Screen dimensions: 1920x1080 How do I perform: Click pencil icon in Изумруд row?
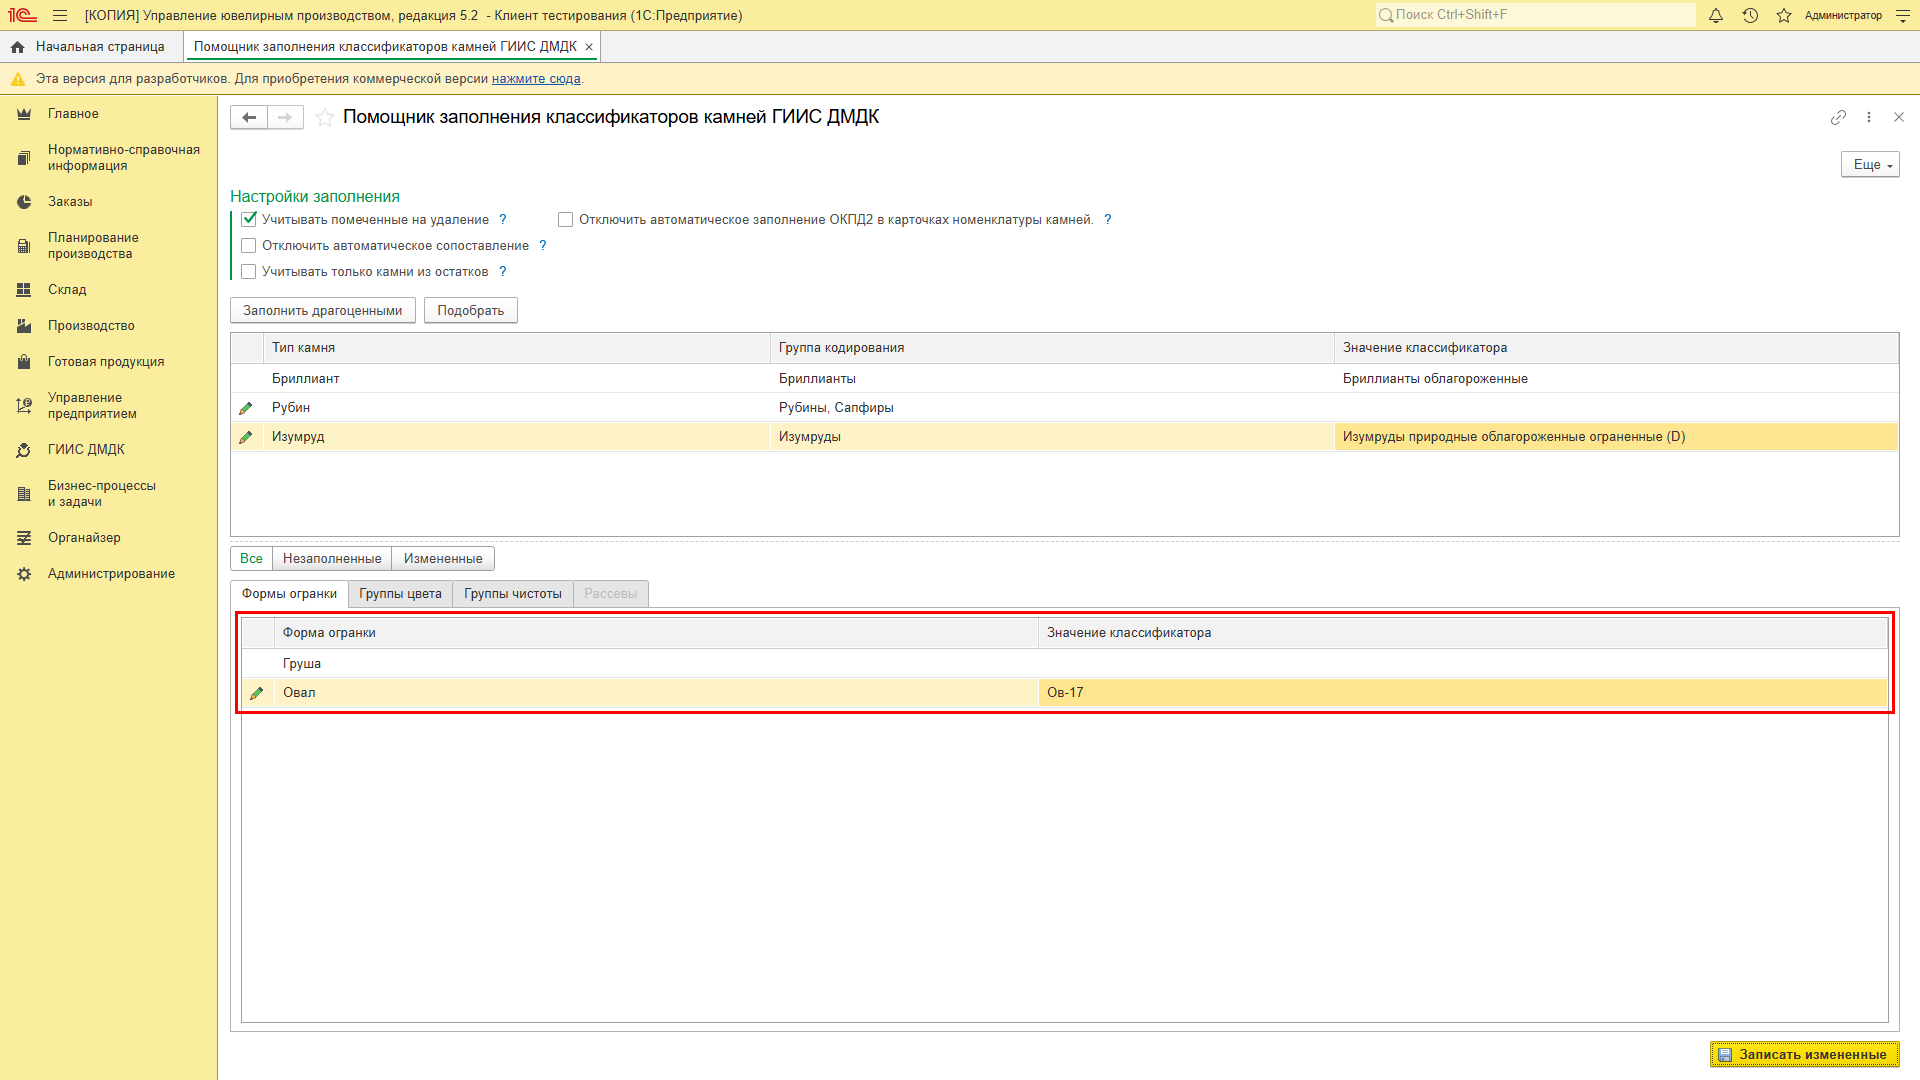[x=246, y=437]
